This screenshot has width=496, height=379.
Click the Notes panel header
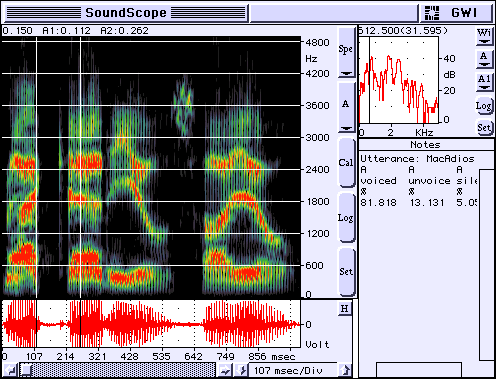coord(426,145)
